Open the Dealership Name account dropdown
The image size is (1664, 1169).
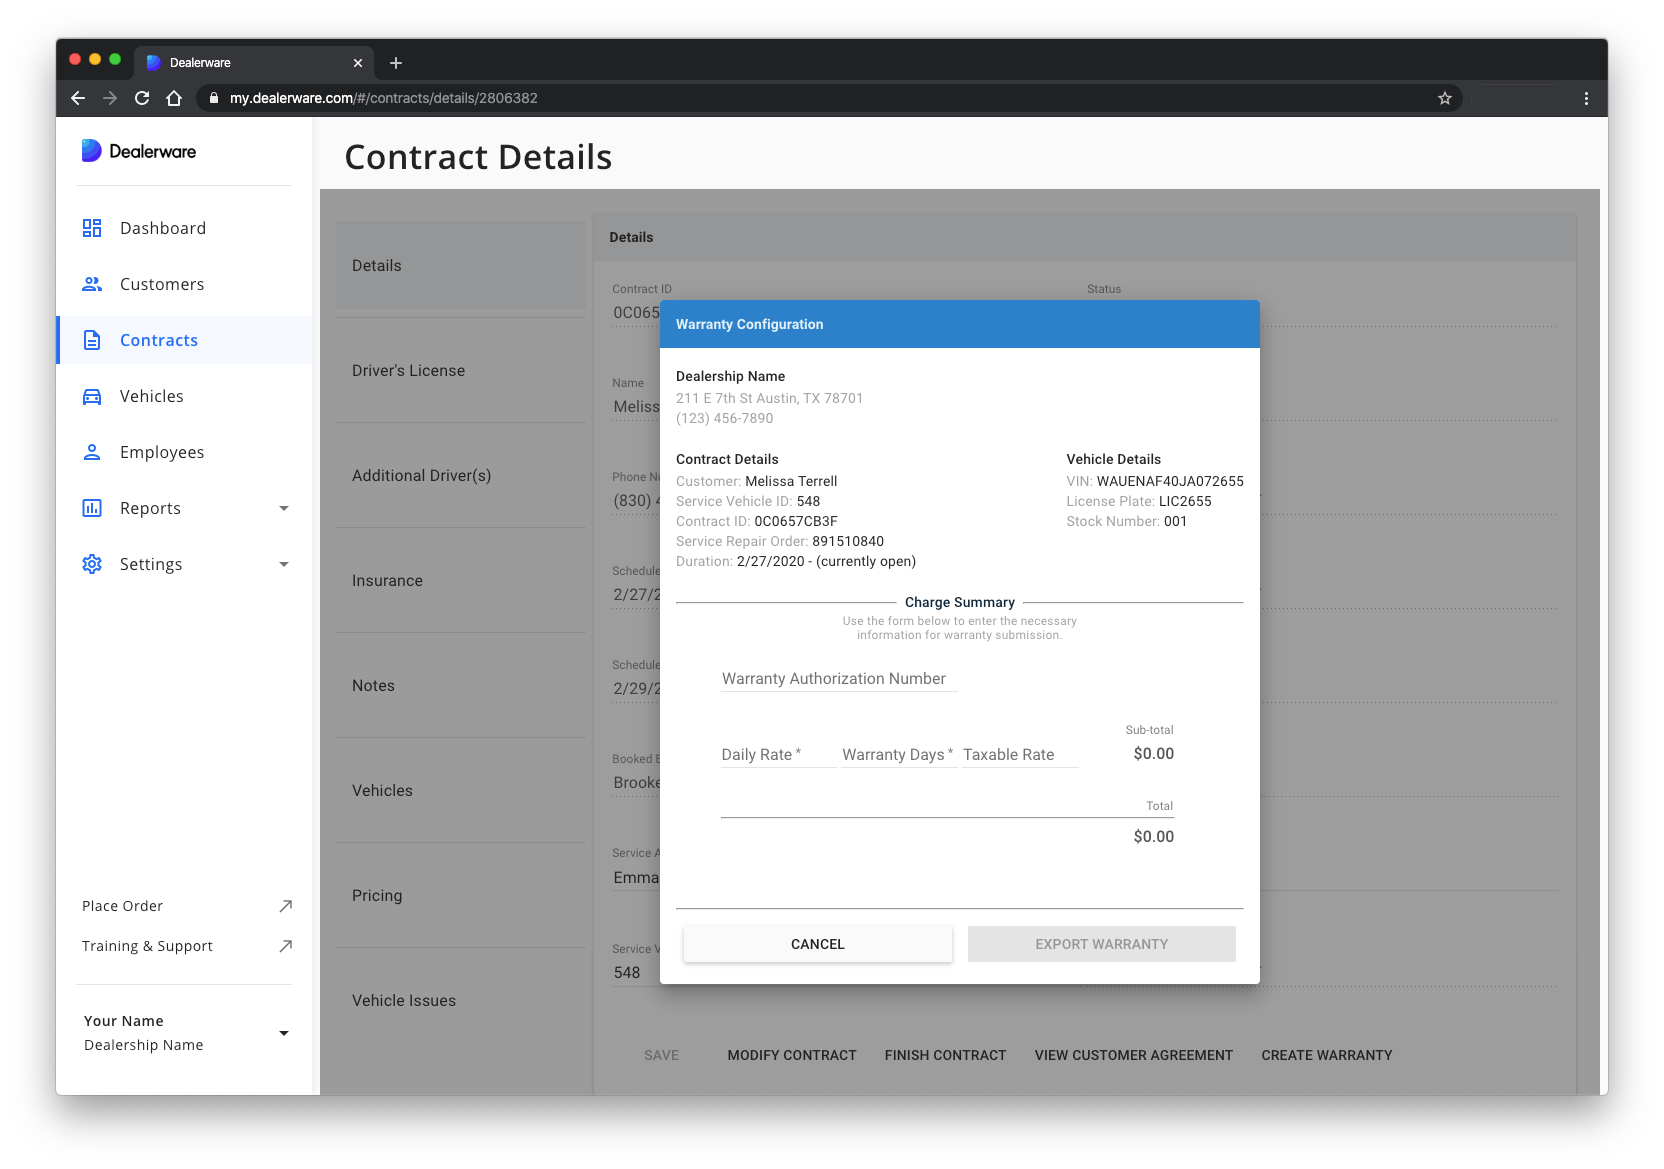coord(284,1034)
